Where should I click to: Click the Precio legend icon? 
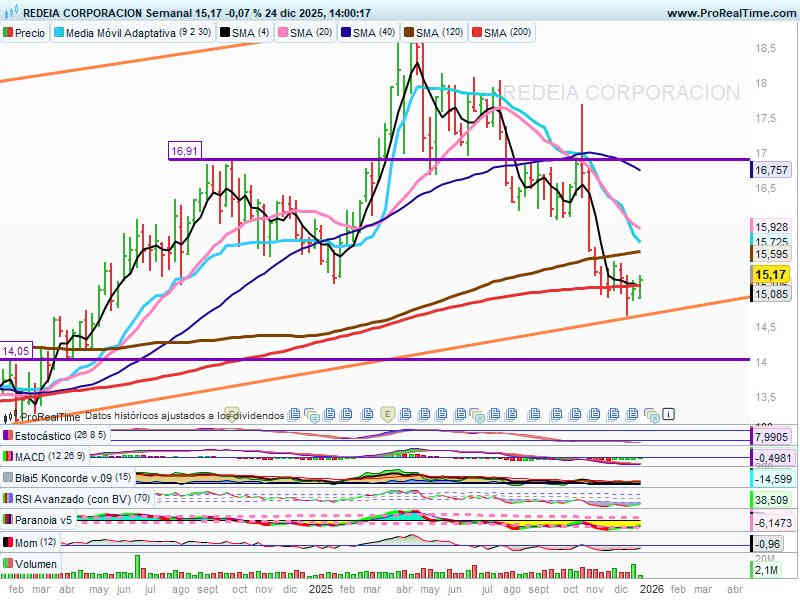[x=9, y=33]
